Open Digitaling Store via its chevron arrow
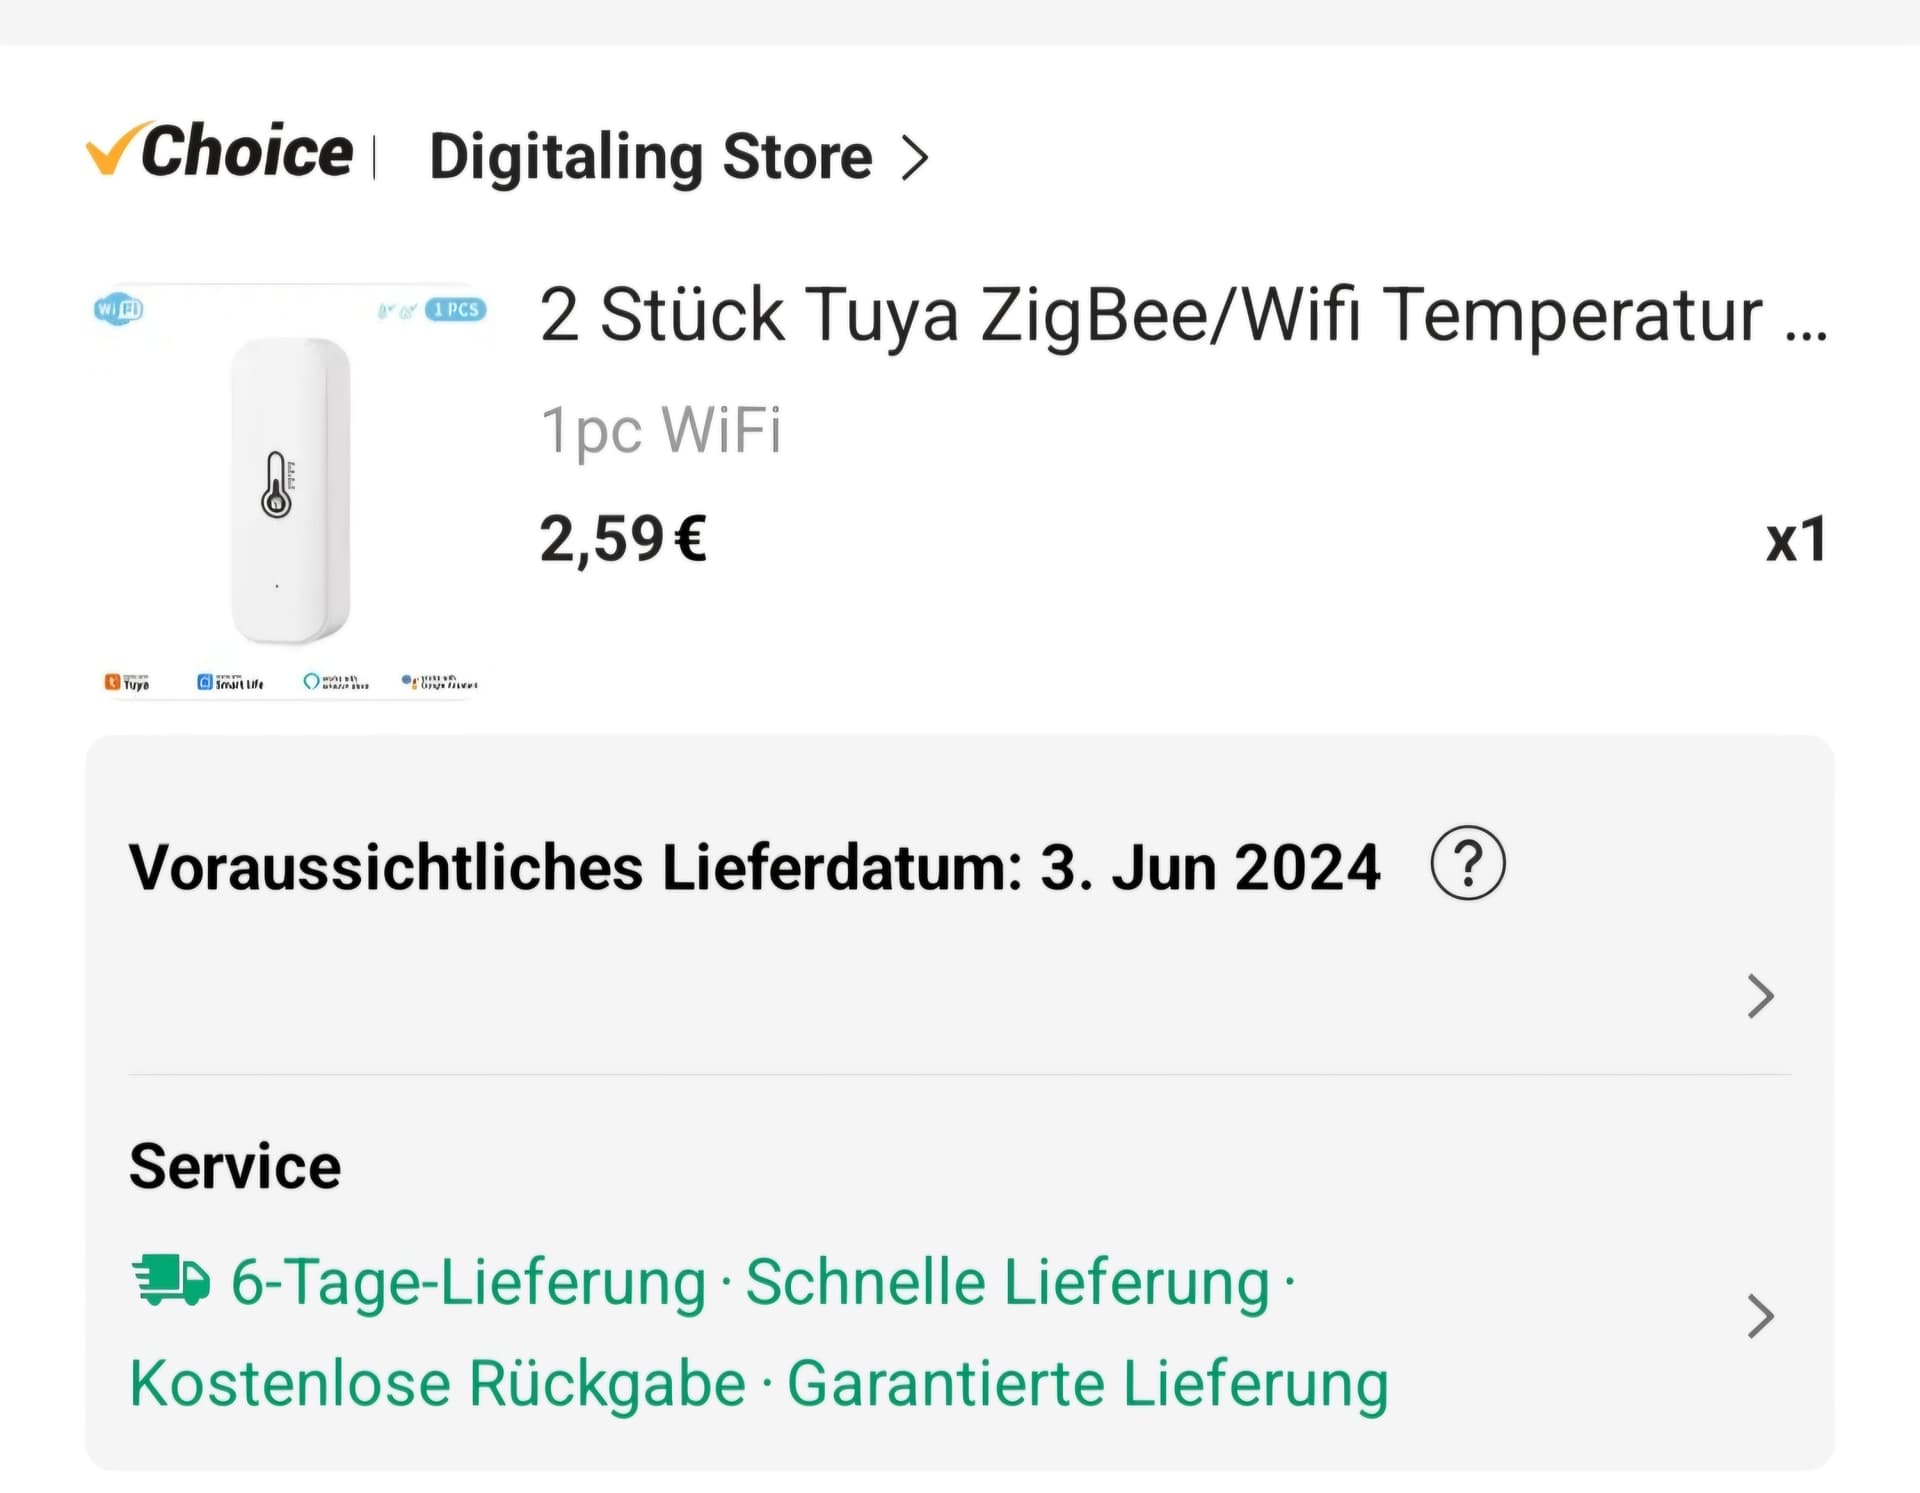The height and width of the screenshot is (1493, 1920). tap(914, 158)
